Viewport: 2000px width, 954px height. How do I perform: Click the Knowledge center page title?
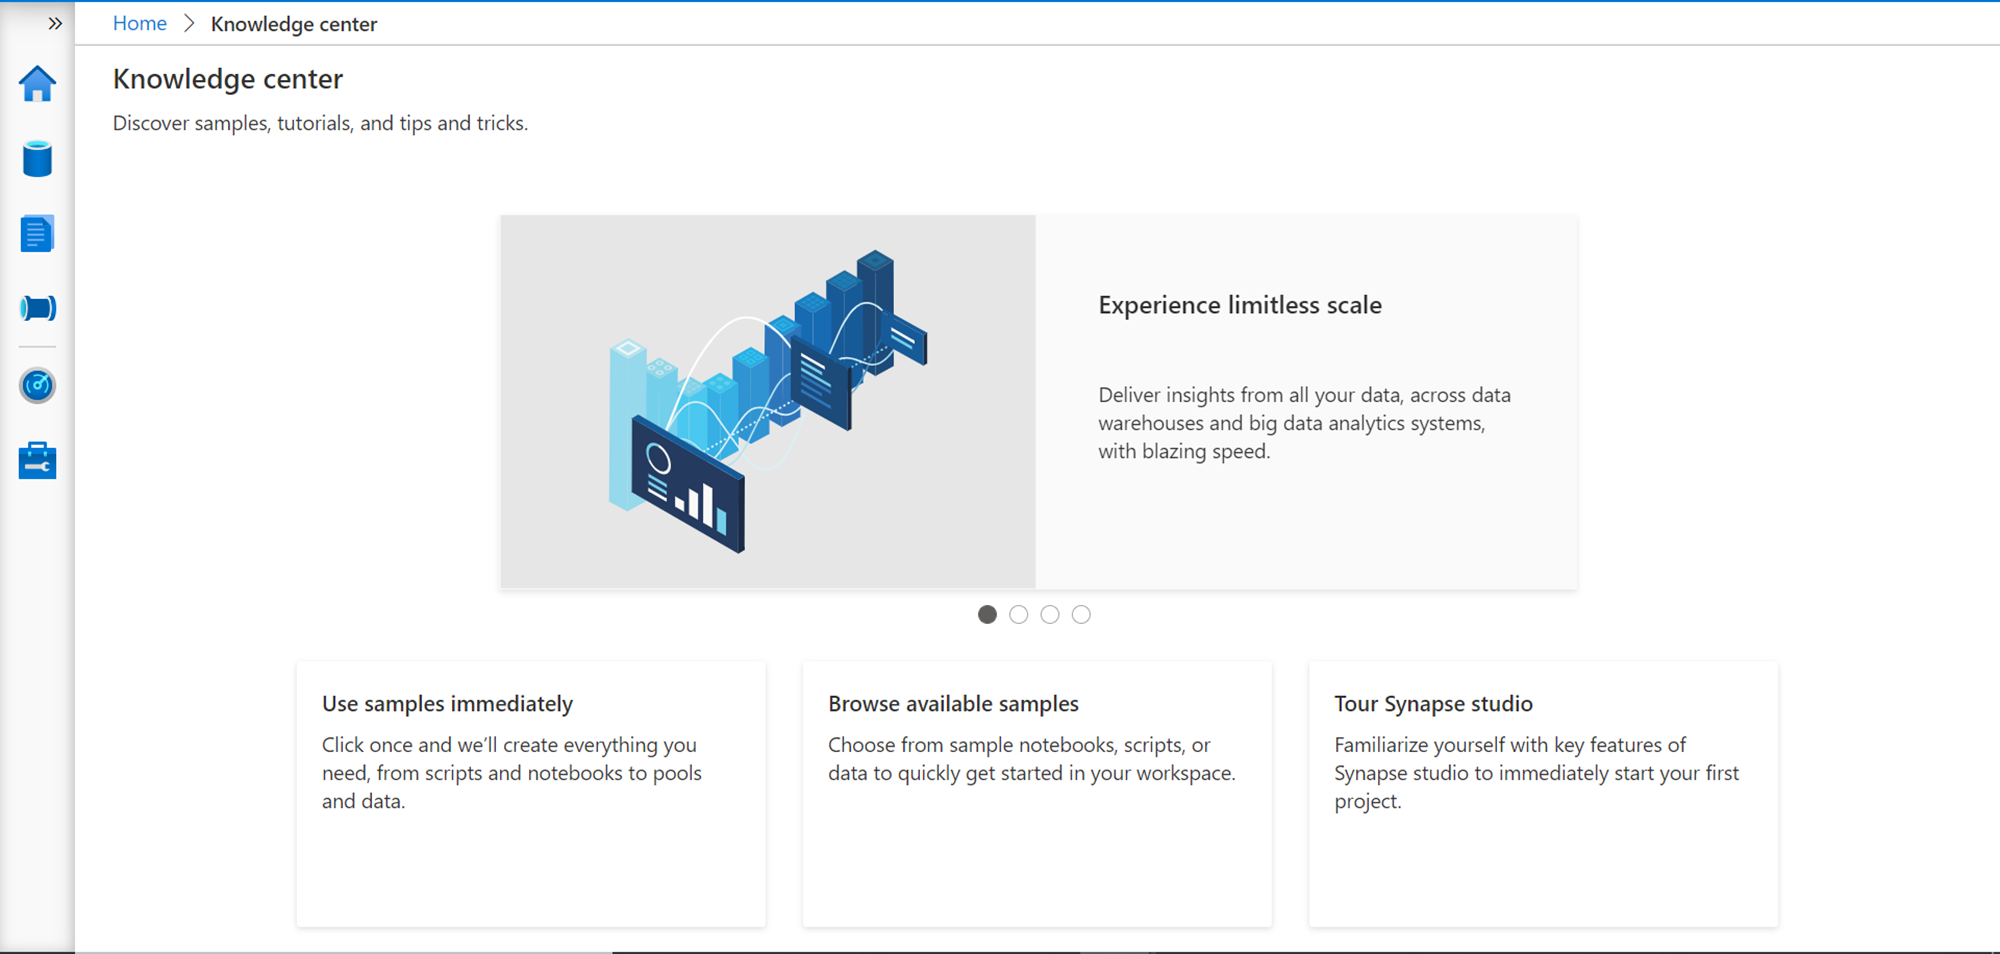click(x=228, y=79)
